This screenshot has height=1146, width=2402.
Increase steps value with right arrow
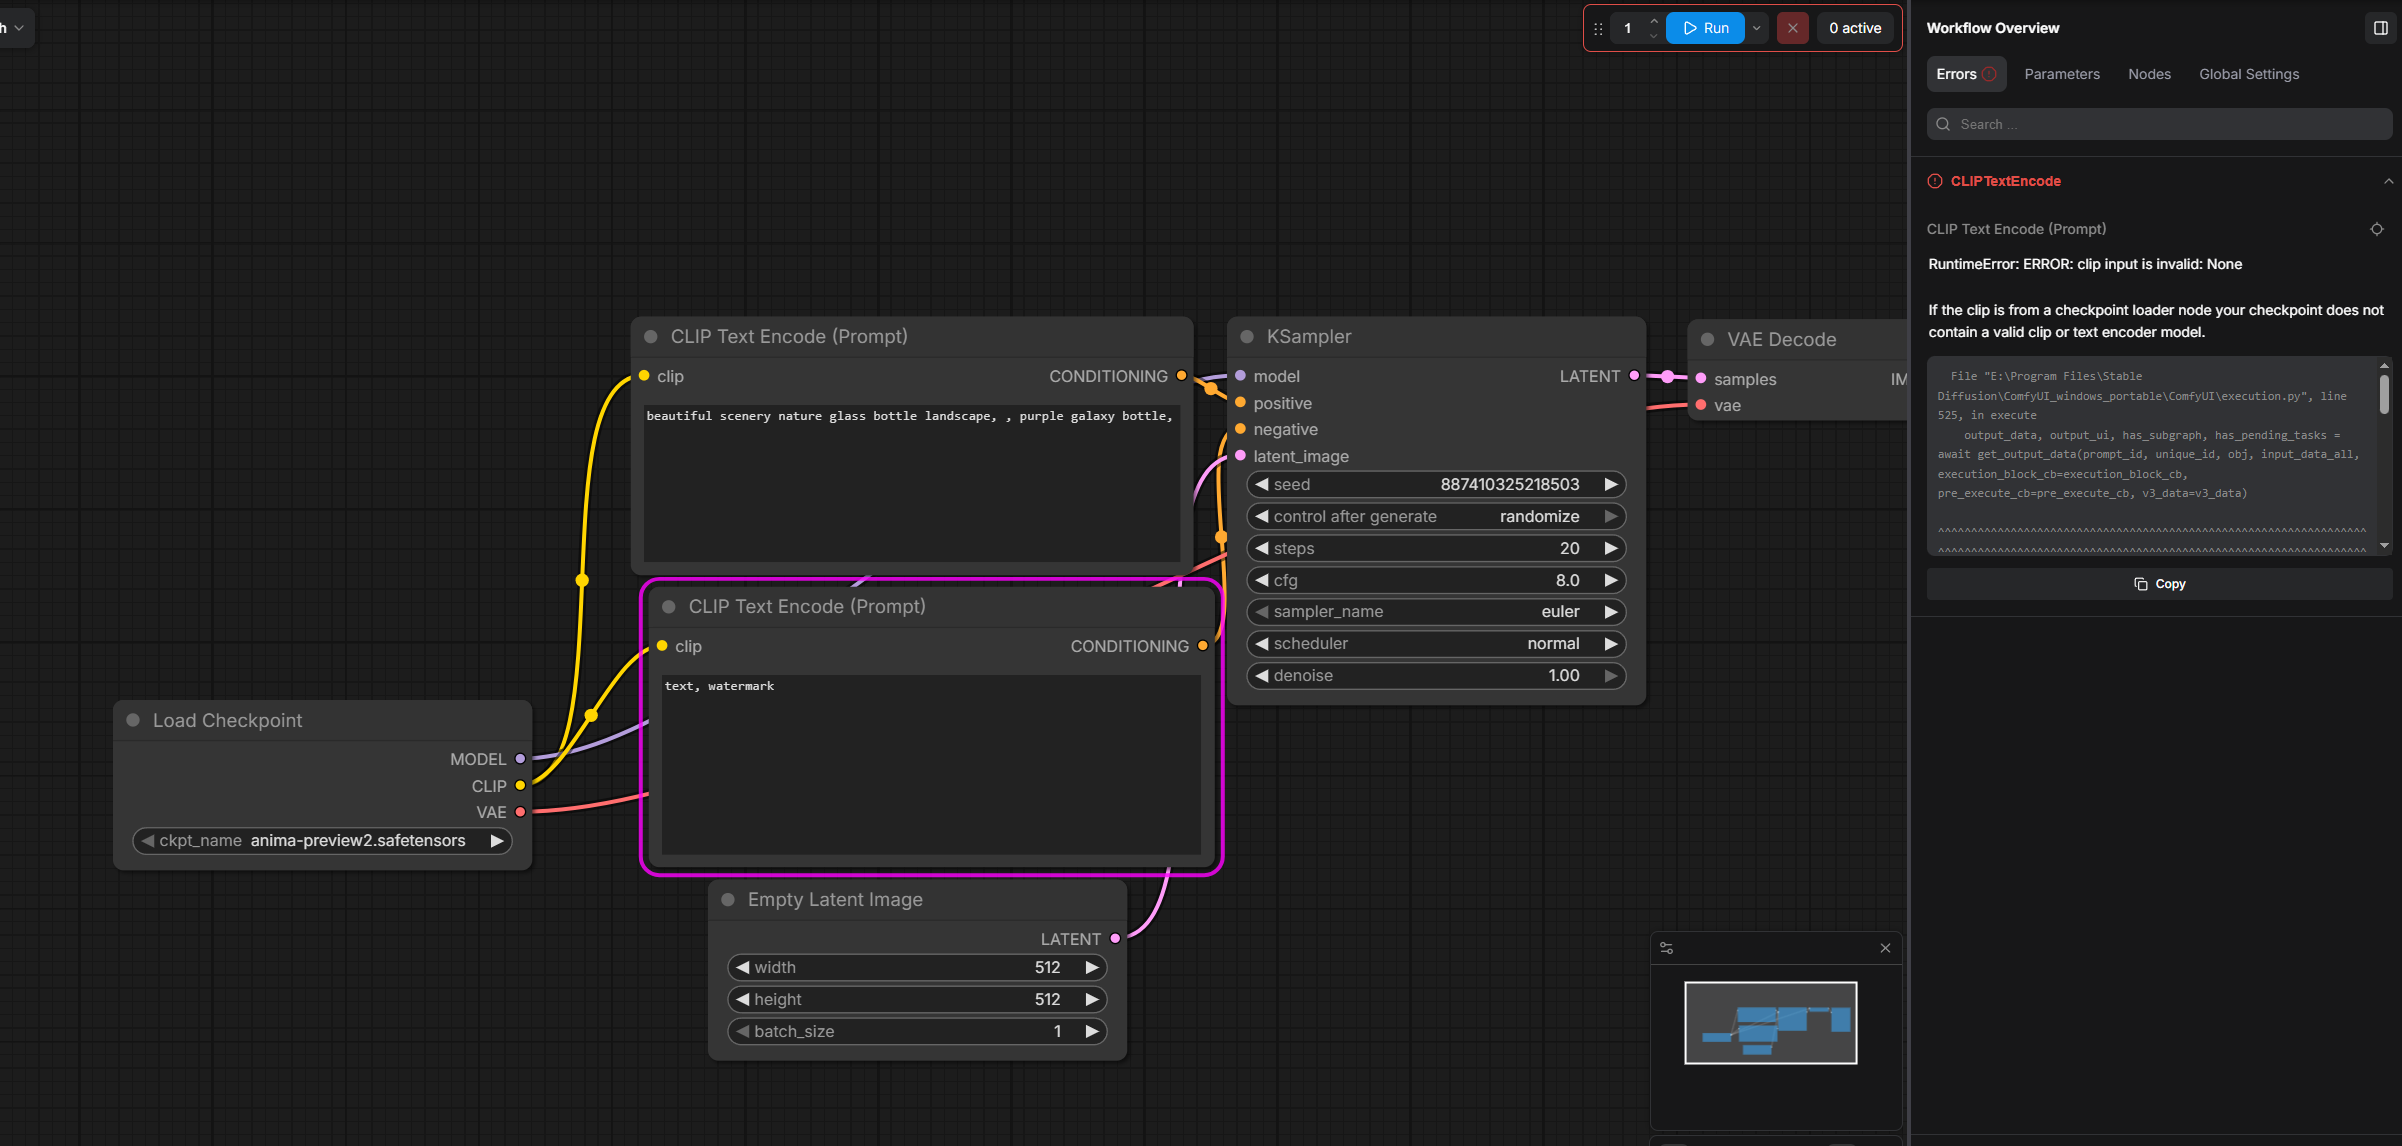(1610, 548)
